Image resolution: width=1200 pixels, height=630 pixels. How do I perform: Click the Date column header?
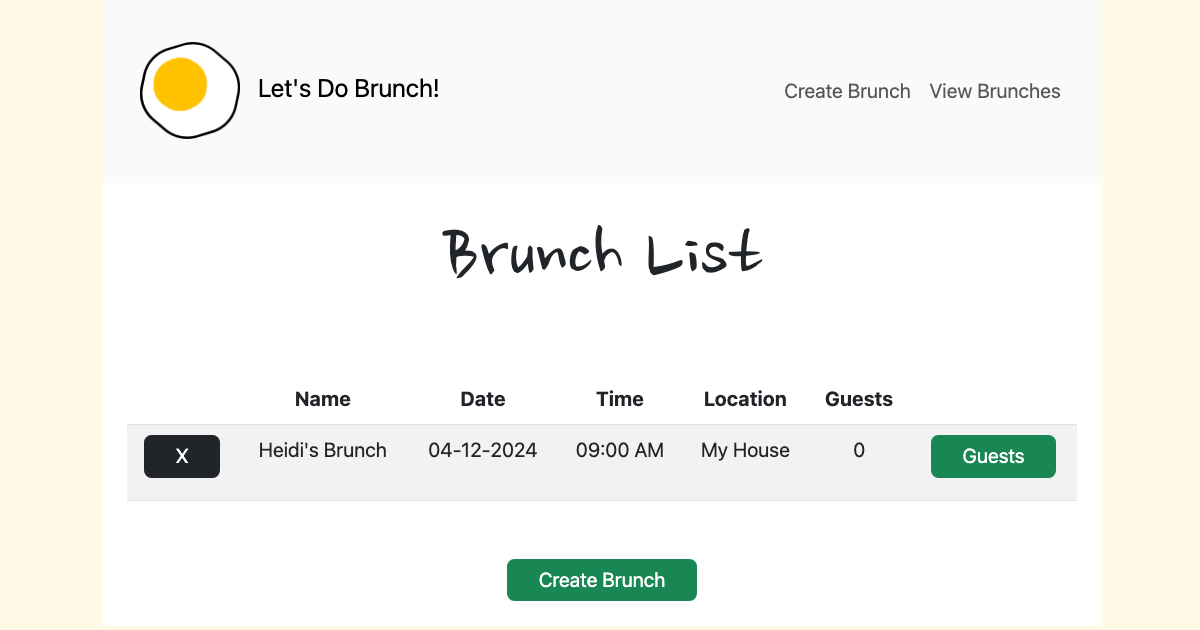tap(483, 399)
